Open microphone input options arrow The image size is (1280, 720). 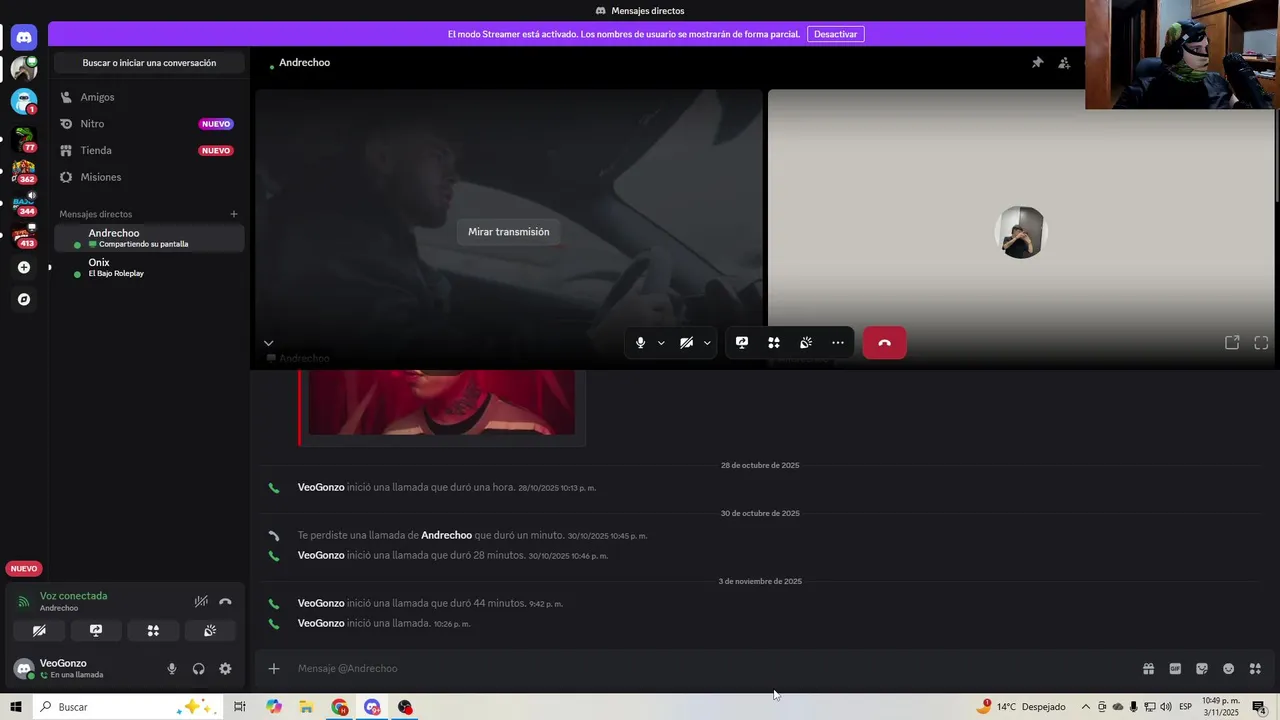click(661, 342)
